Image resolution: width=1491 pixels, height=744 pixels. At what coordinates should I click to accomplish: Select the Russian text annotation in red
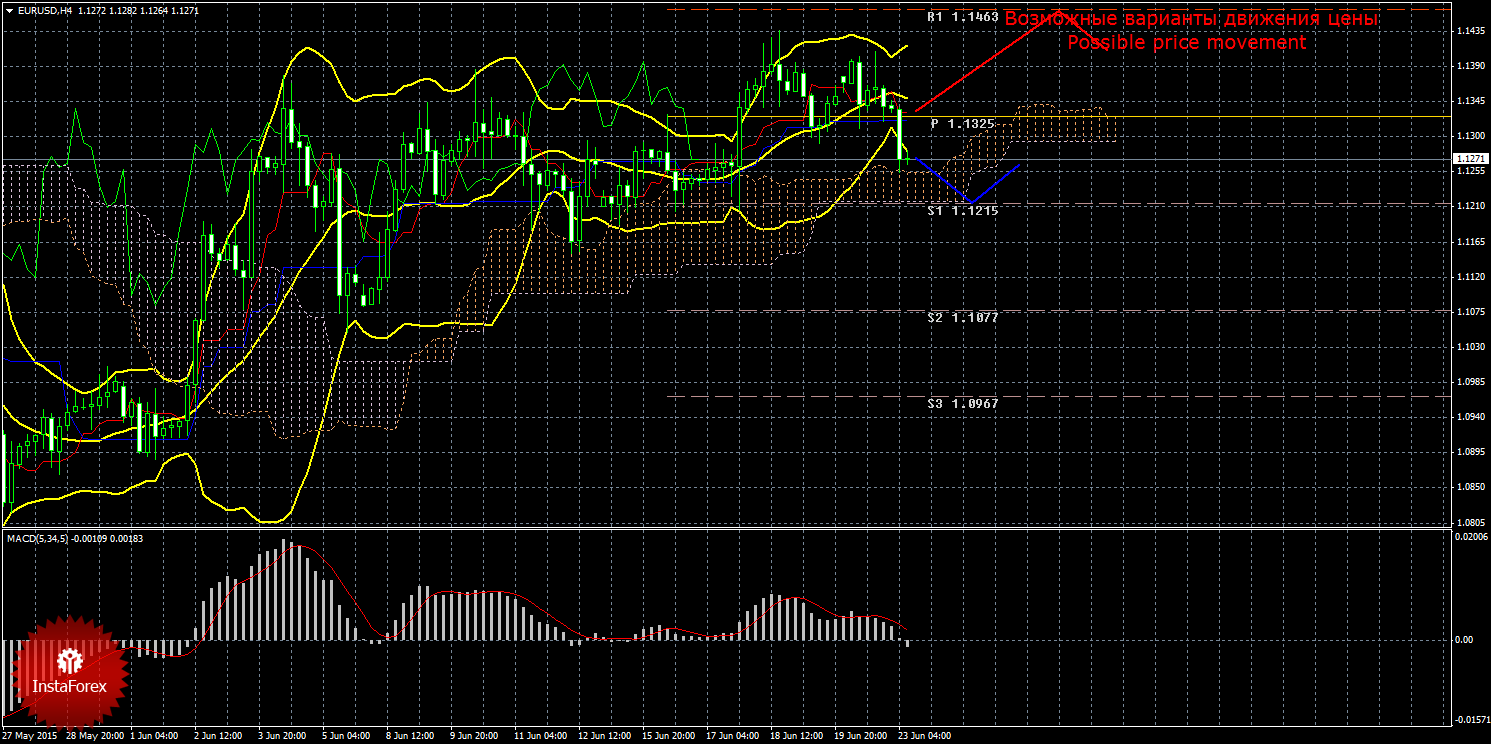(1191, 19)
